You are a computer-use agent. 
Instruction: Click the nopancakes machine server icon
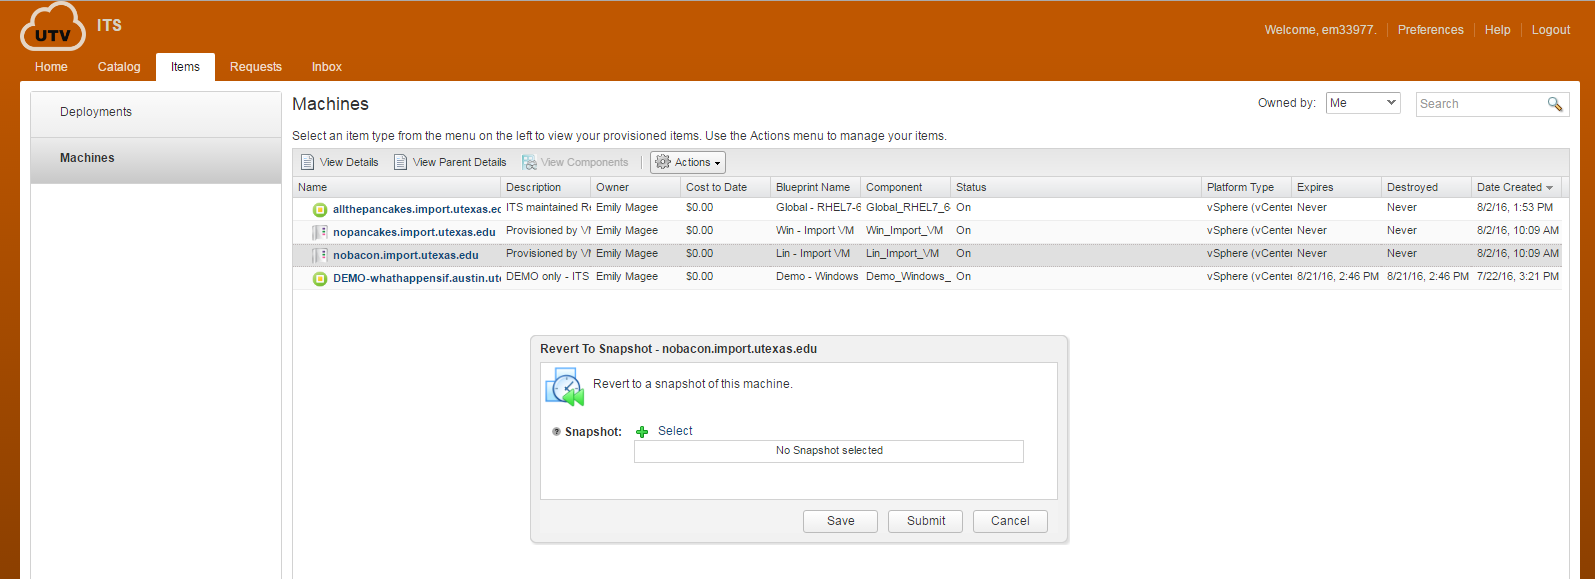320,232
